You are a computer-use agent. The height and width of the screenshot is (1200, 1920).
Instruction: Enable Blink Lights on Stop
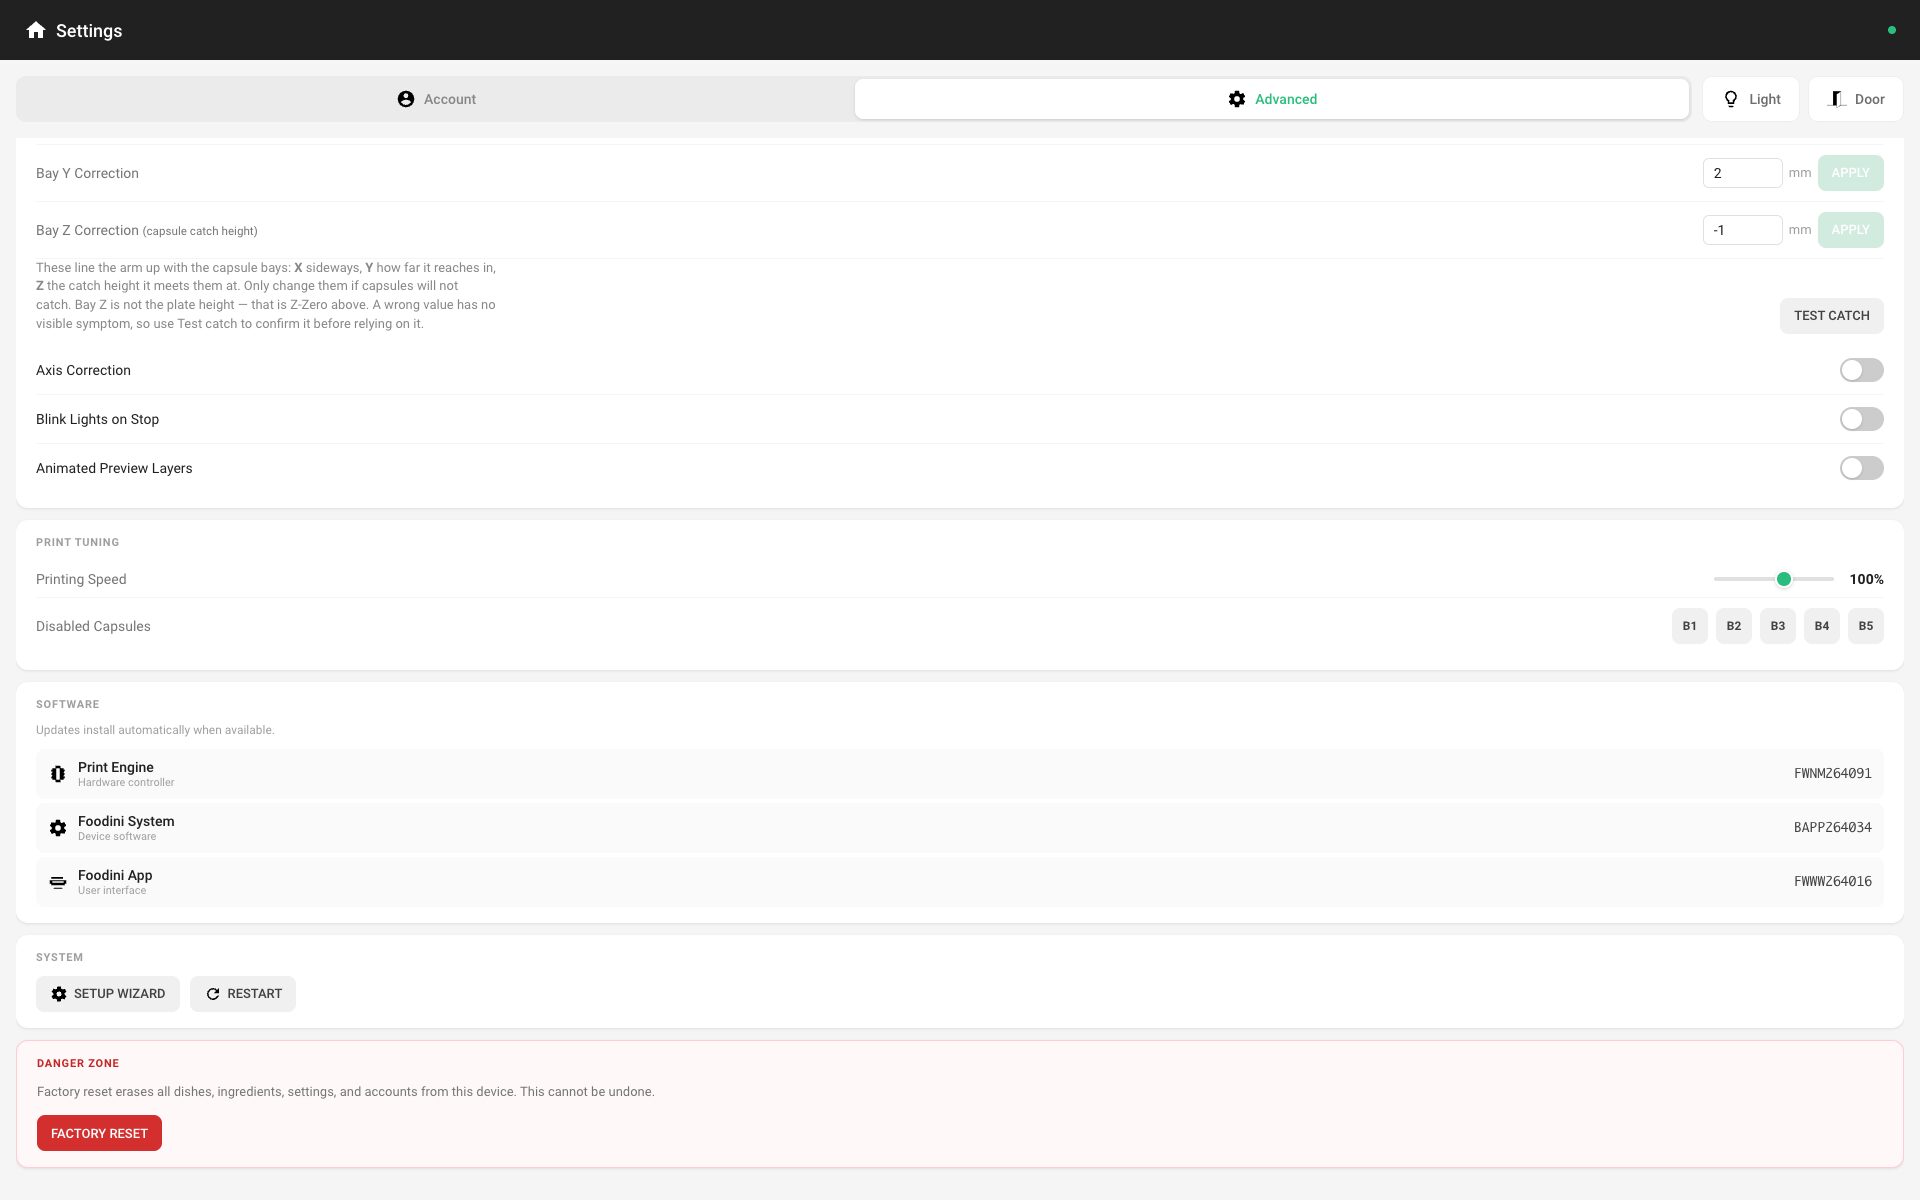1861,419
